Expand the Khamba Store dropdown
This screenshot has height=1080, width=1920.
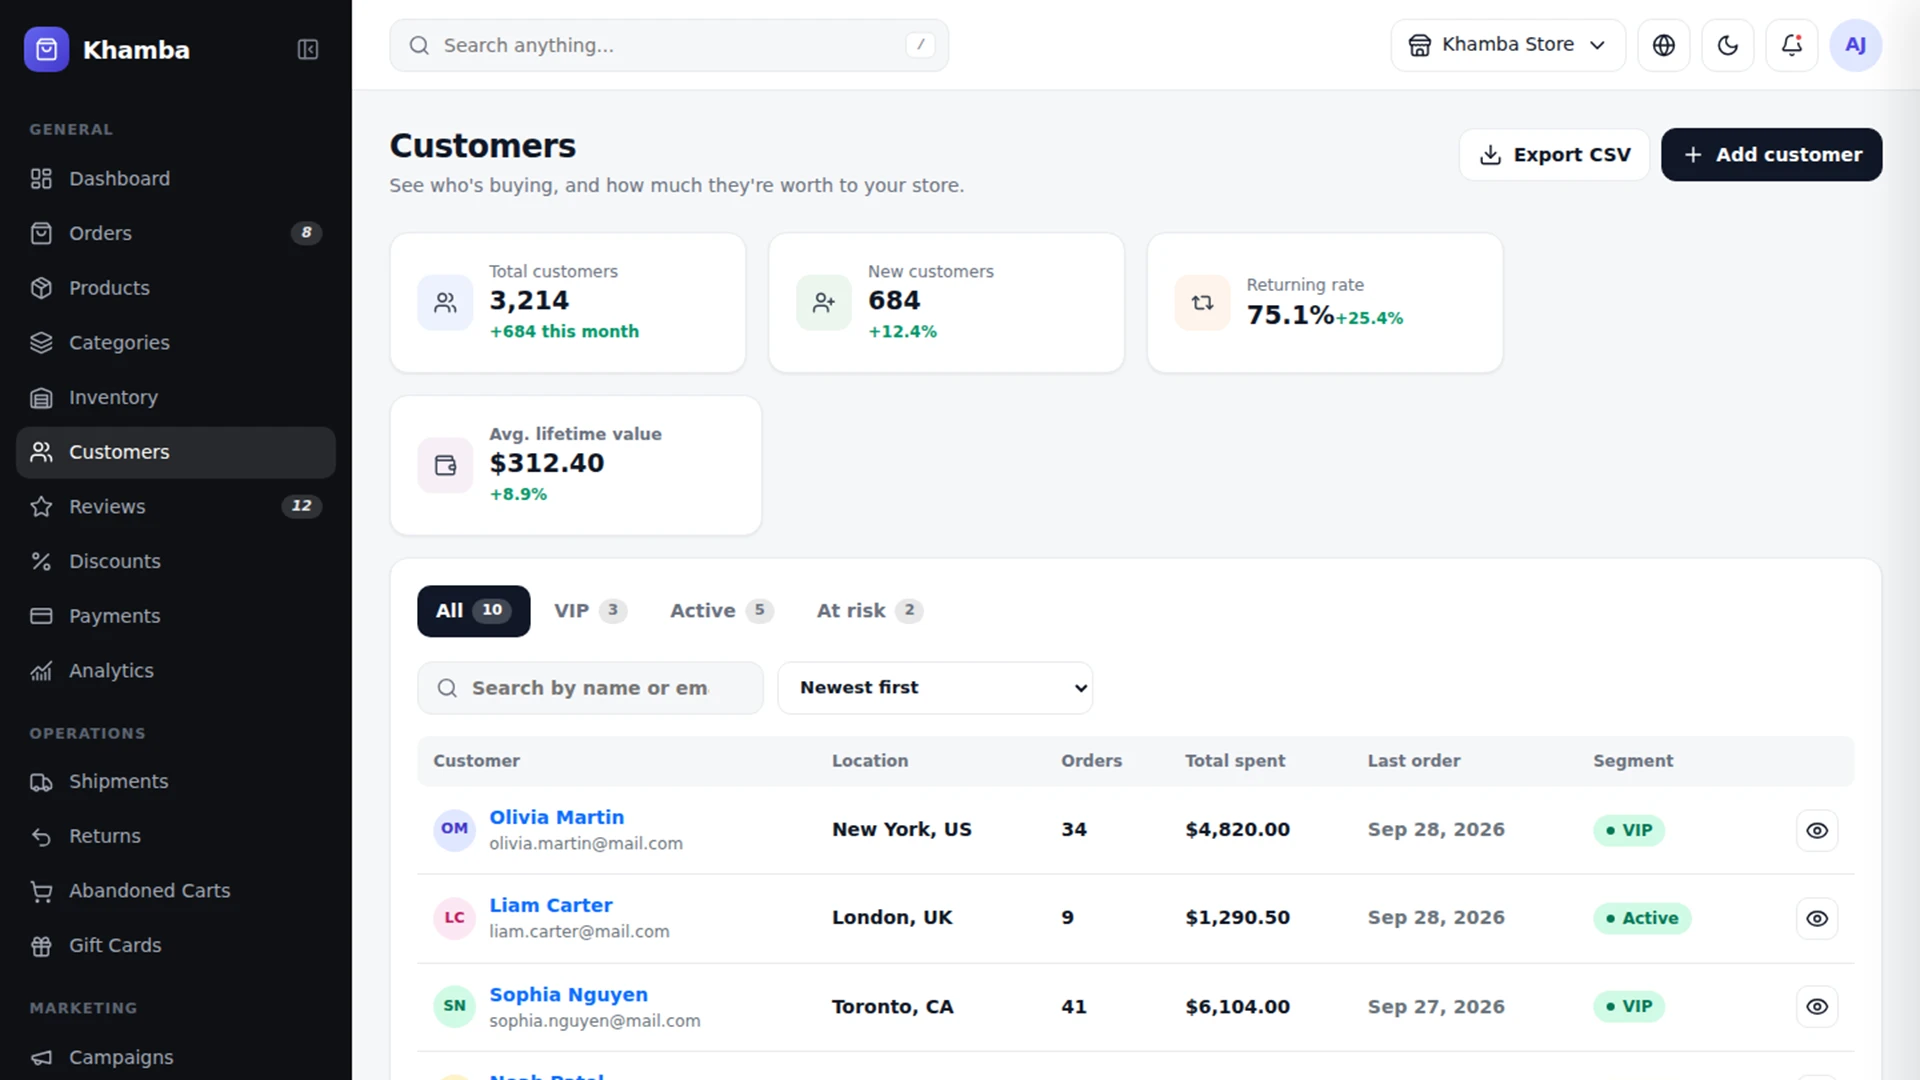(1507, 45)
